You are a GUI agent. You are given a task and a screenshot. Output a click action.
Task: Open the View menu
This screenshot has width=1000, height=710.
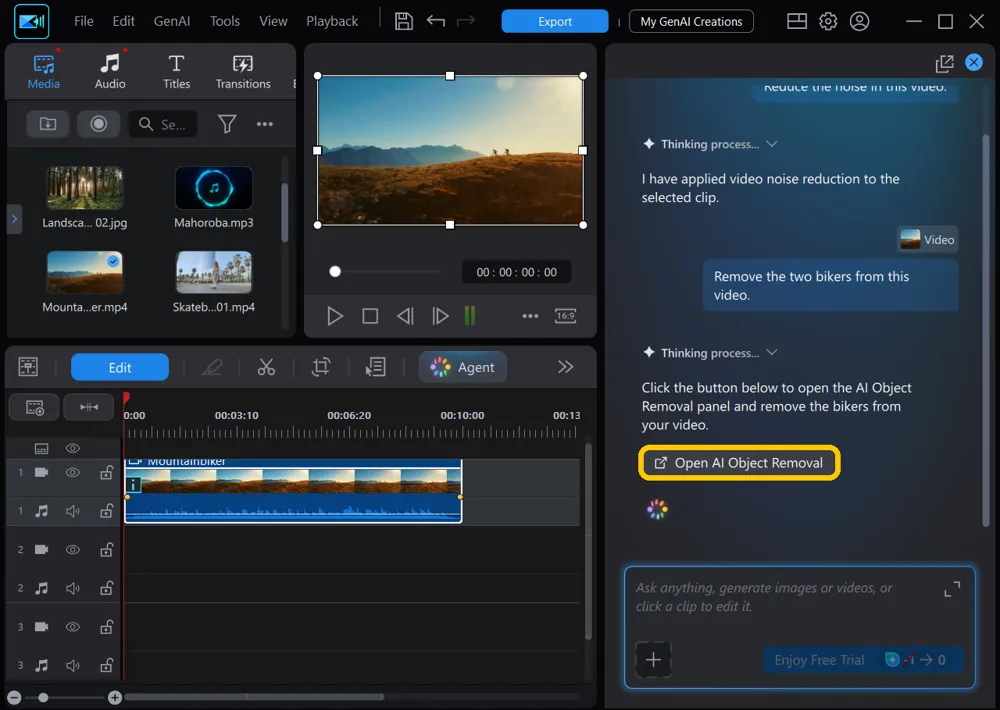tap(273, 21)
